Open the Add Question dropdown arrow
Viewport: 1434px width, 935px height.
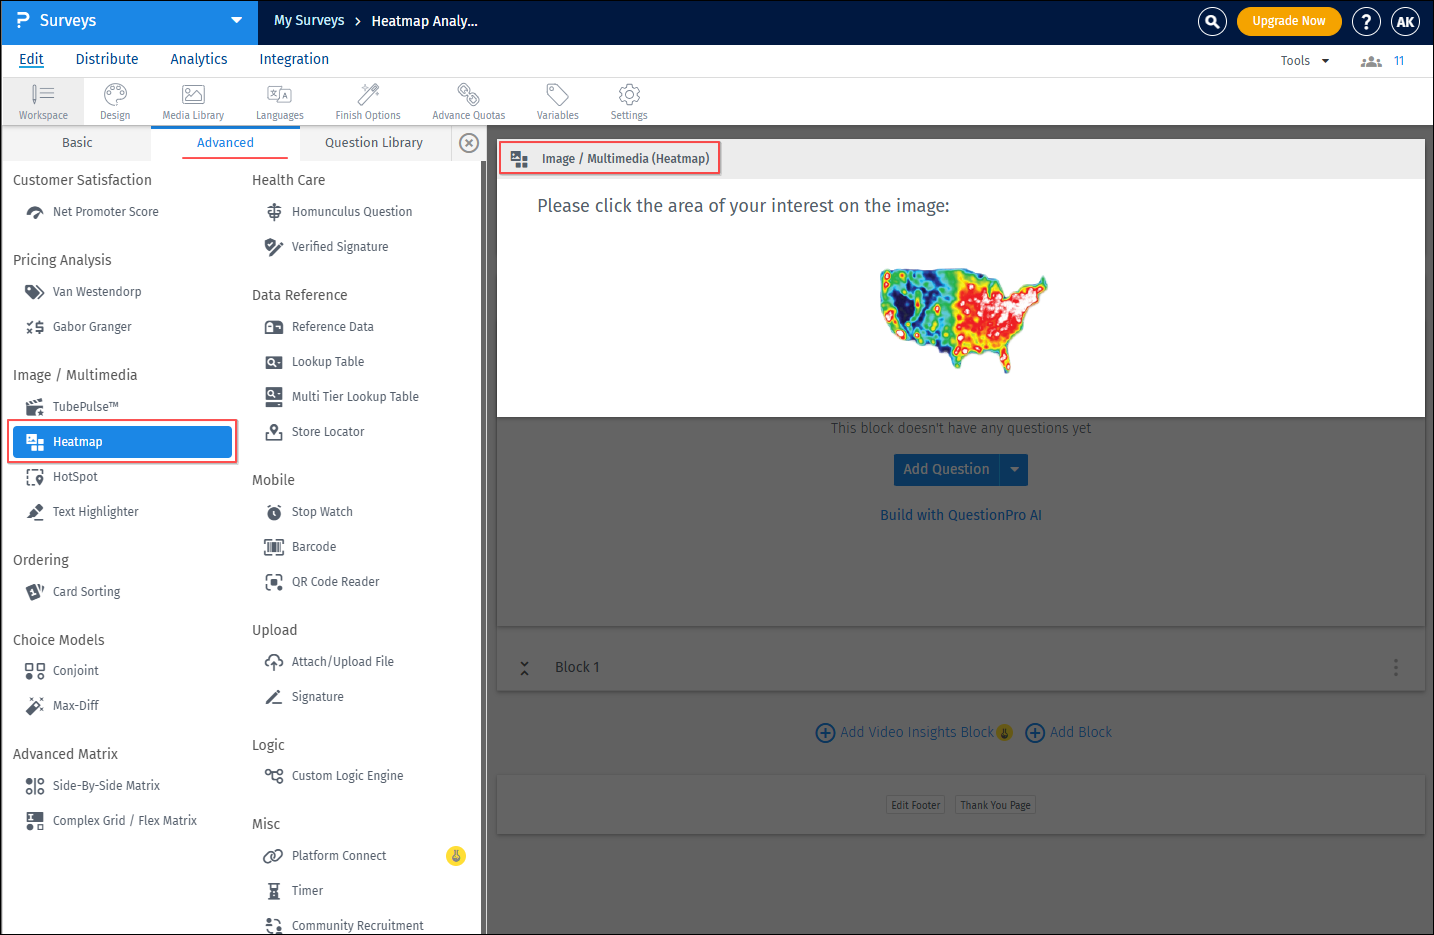[1014, 469]
